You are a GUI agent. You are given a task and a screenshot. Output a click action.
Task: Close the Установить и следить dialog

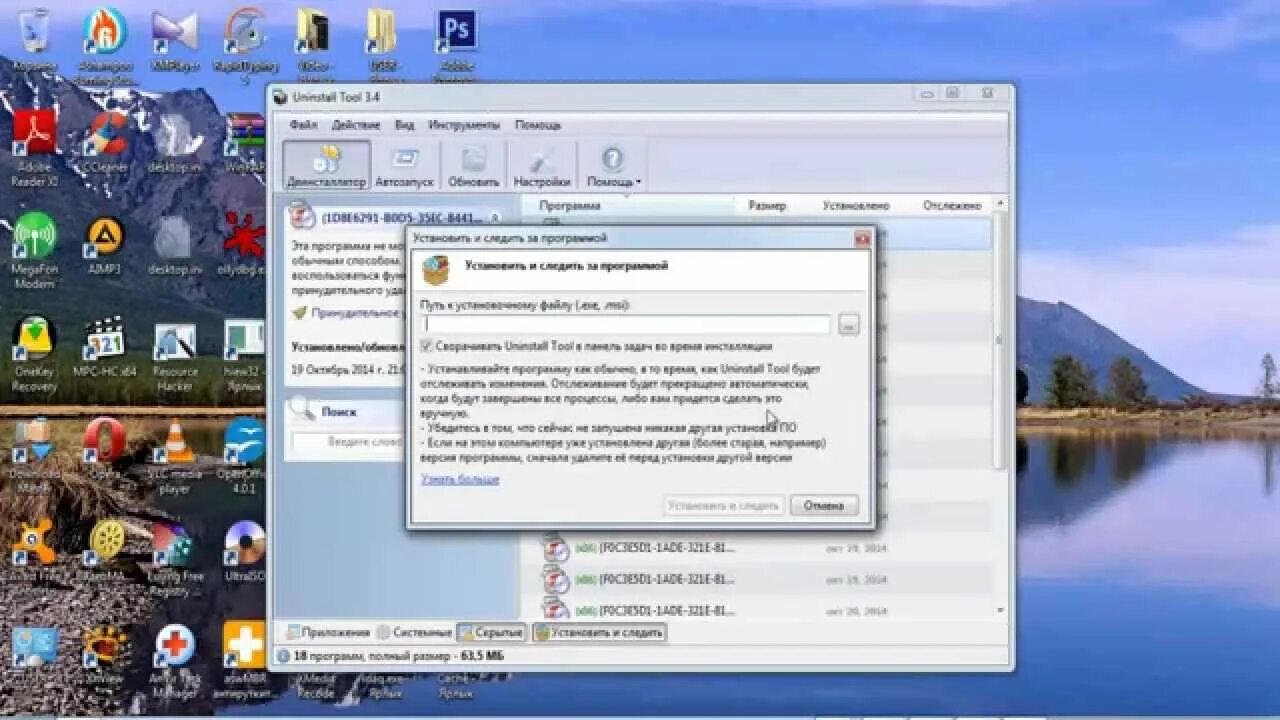[x=862, y=238]
